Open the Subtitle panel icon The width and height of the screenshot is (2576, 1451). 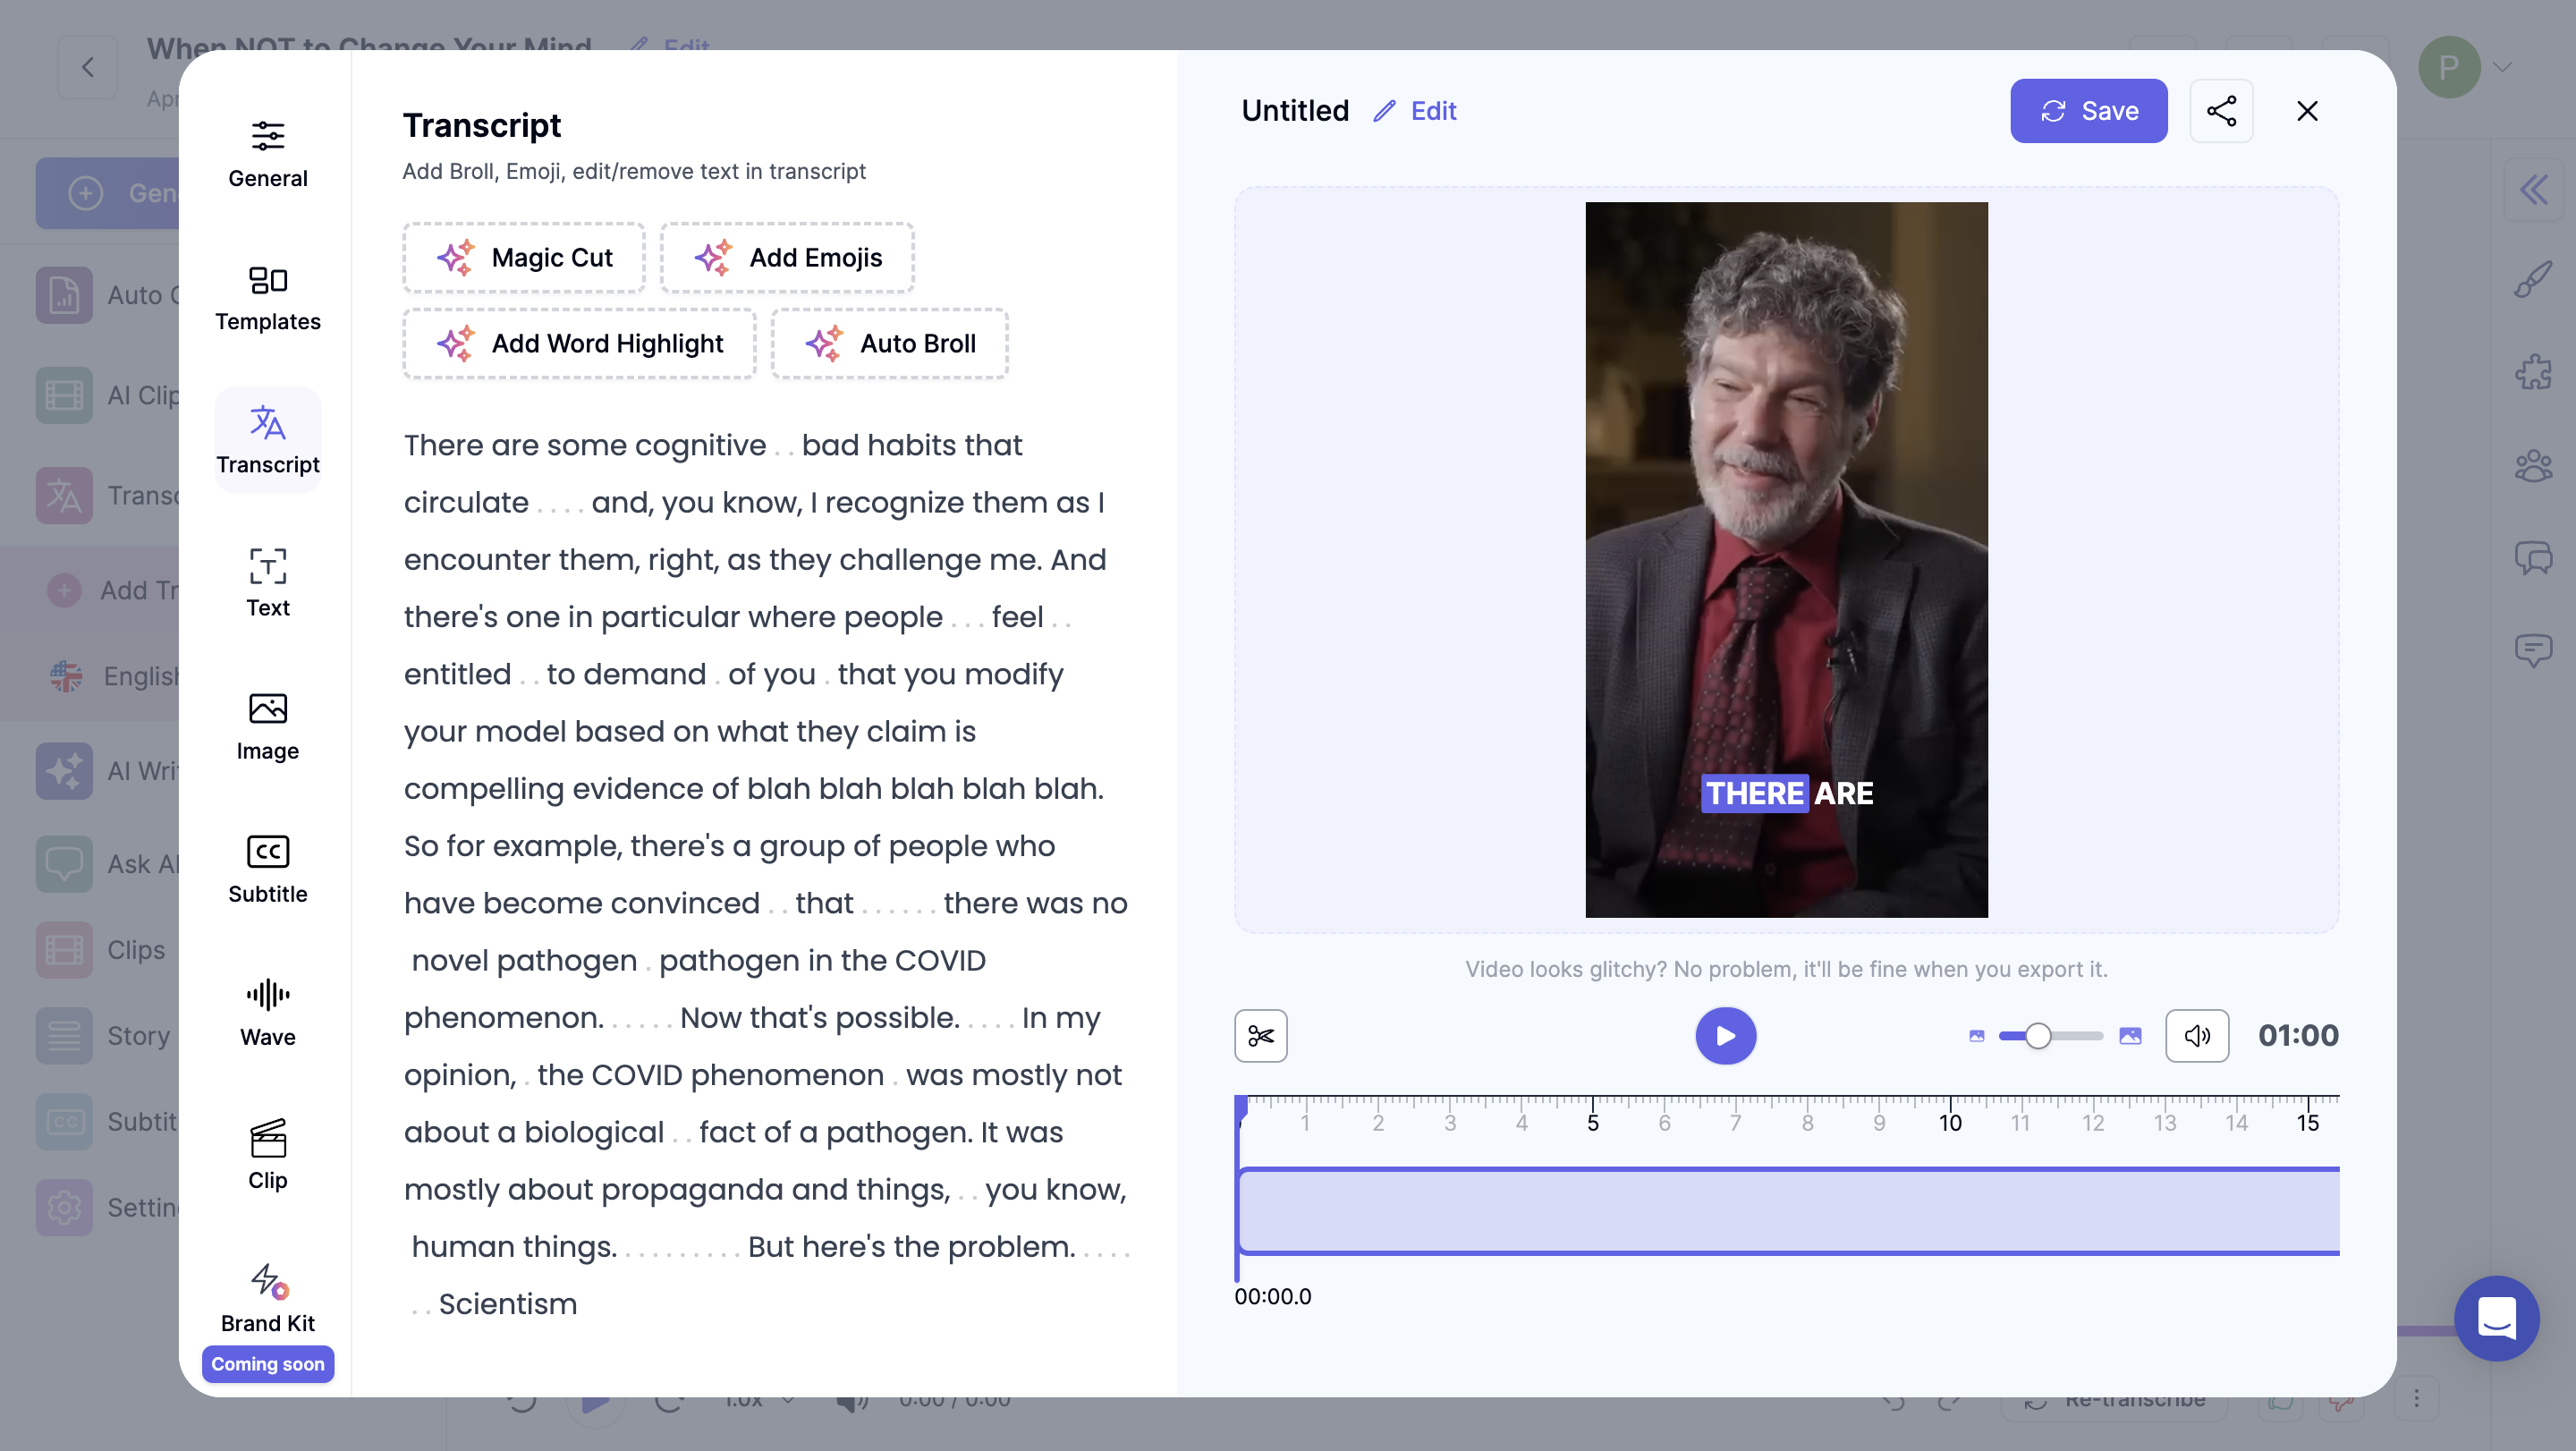(x=267, y=867)
